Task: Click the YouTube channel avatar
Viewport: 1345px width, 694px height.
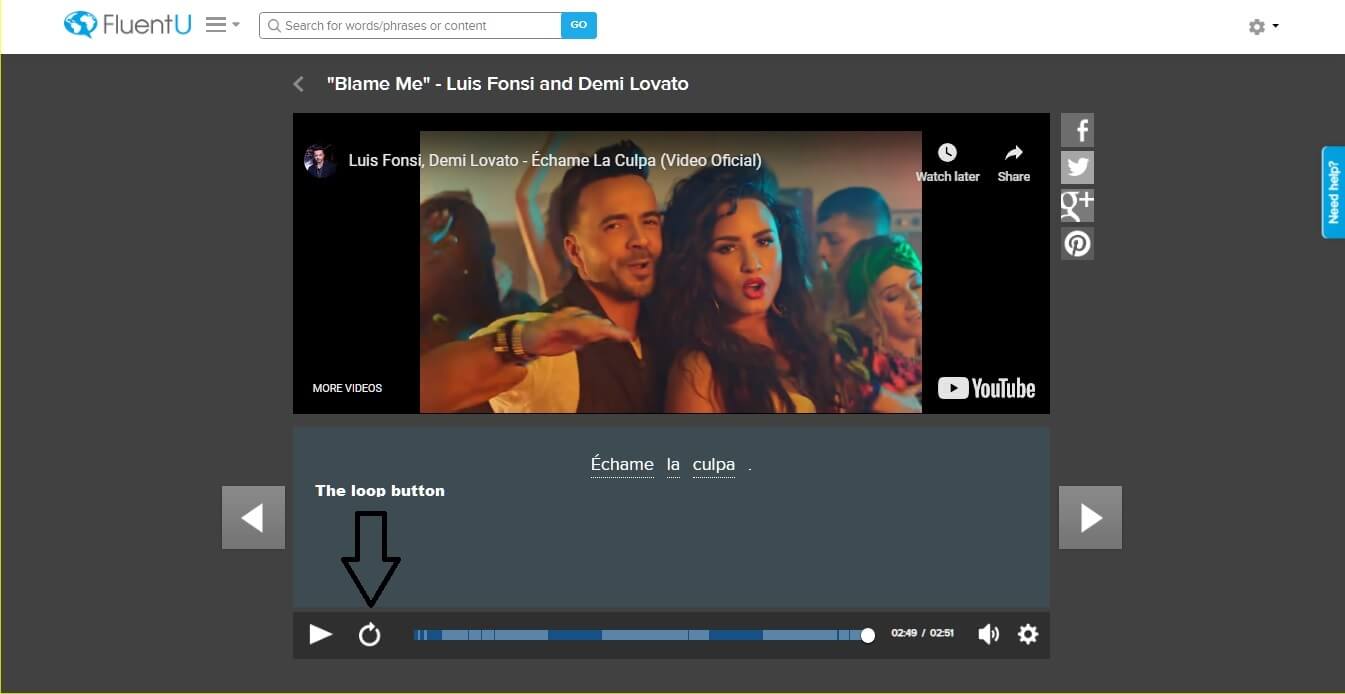Action: (x=320, y=160)
